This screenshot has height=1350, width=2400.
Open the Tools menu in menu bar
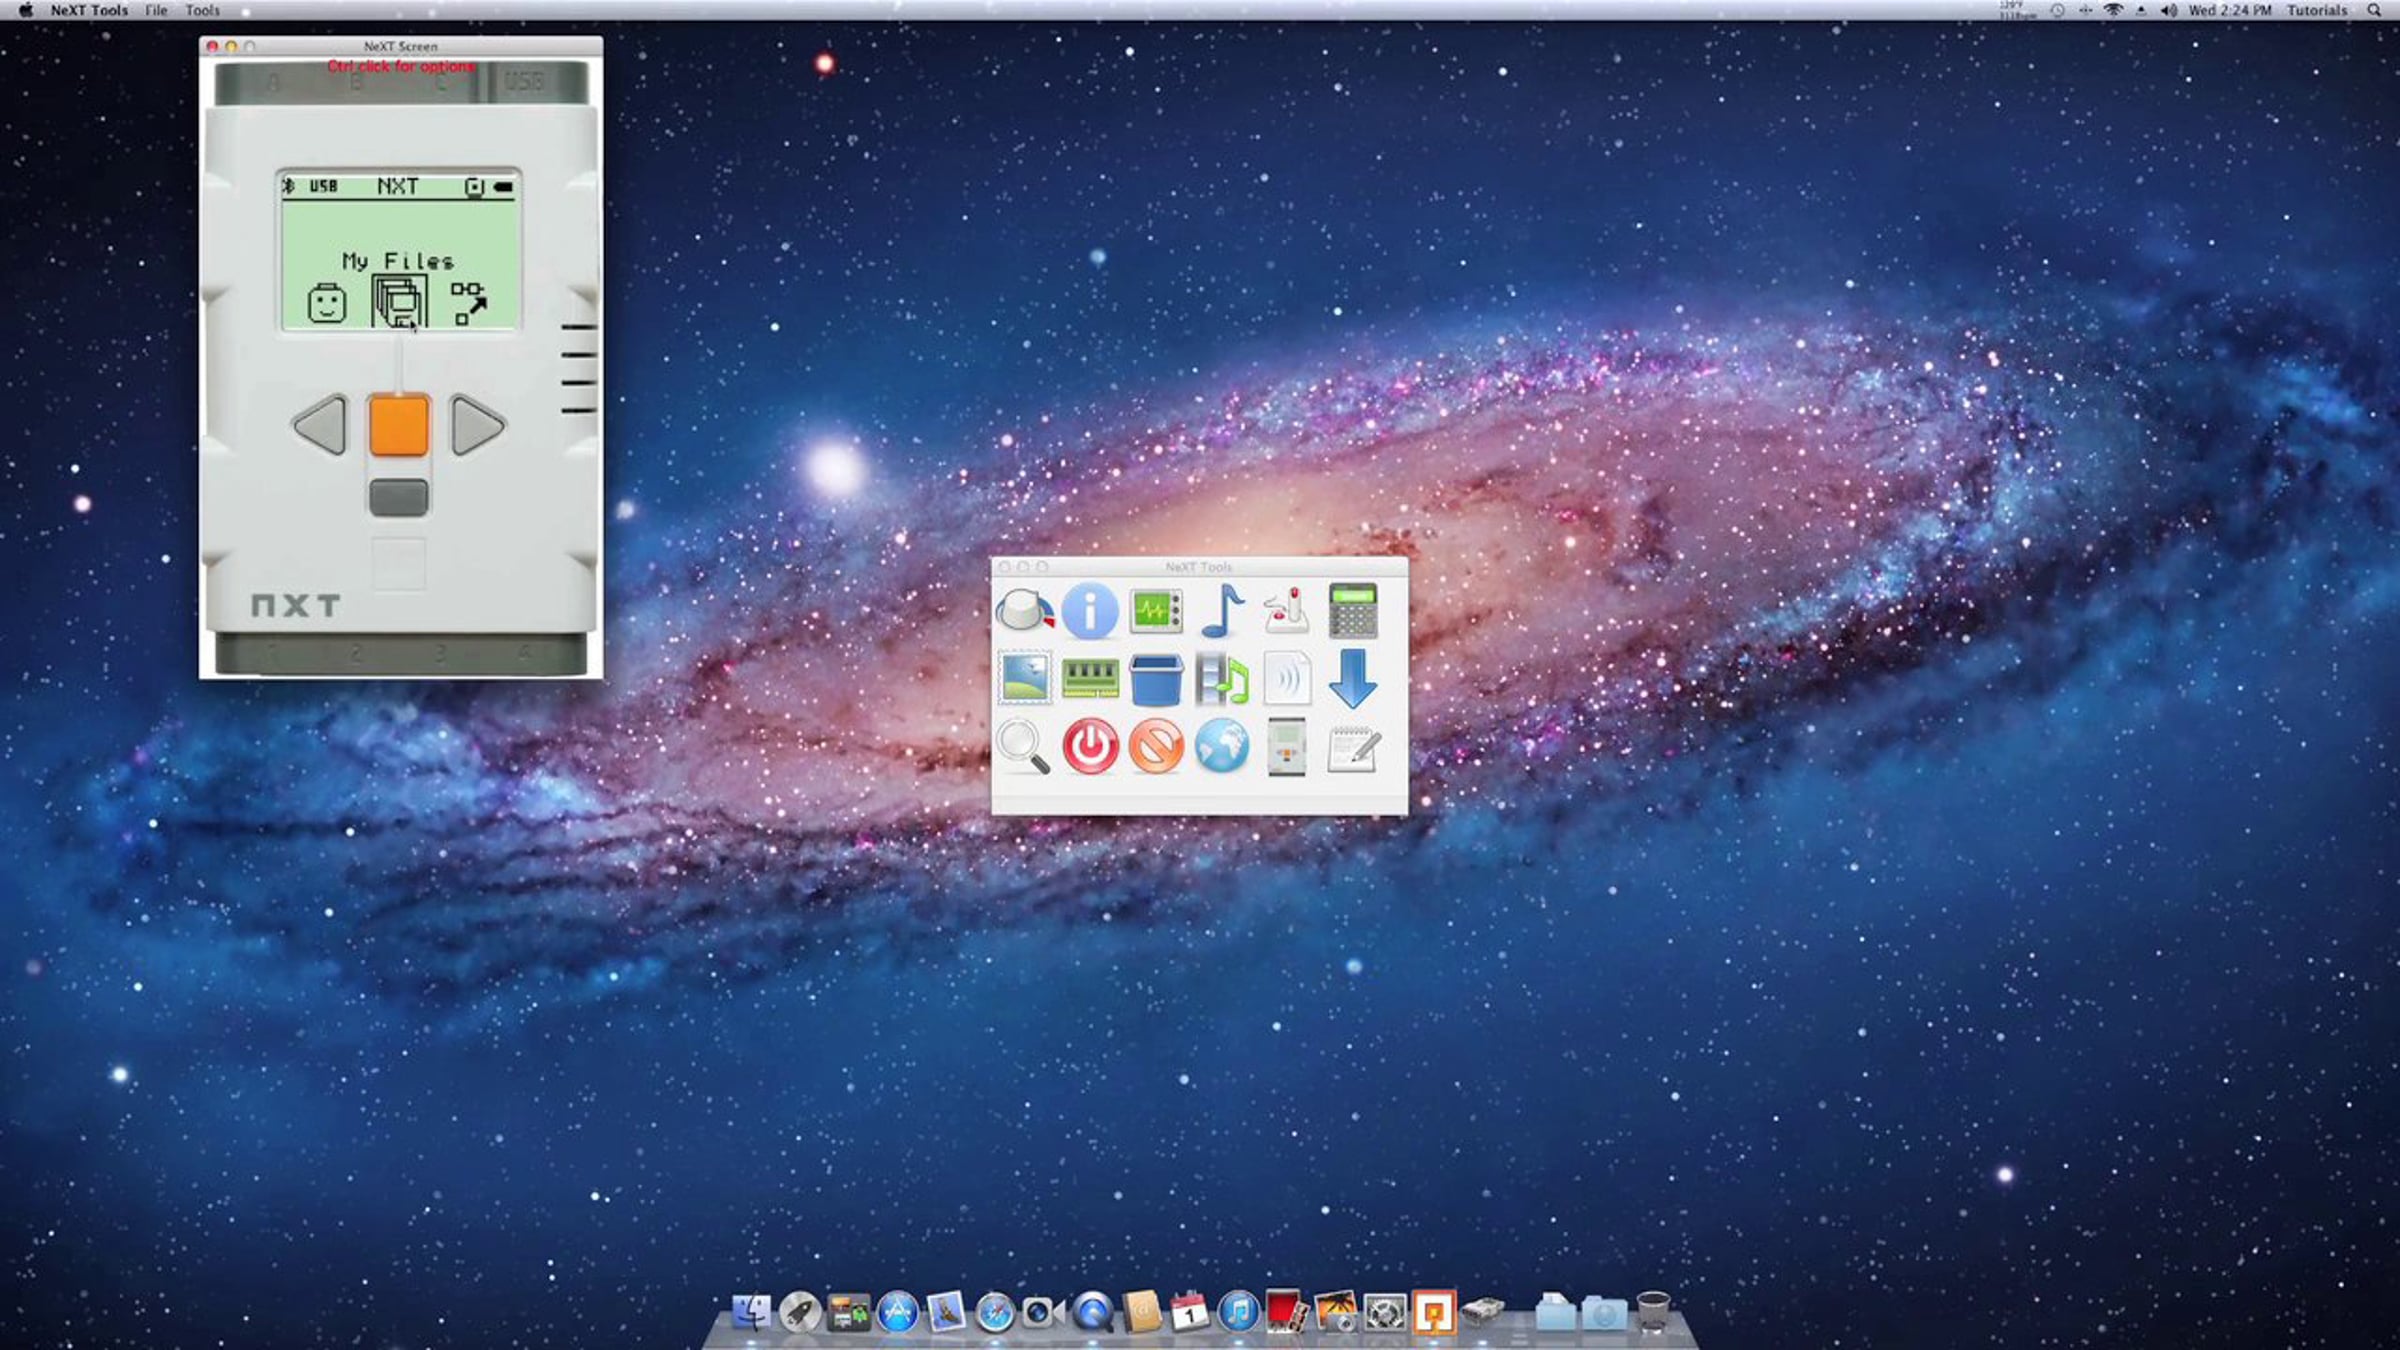(202, 10)
